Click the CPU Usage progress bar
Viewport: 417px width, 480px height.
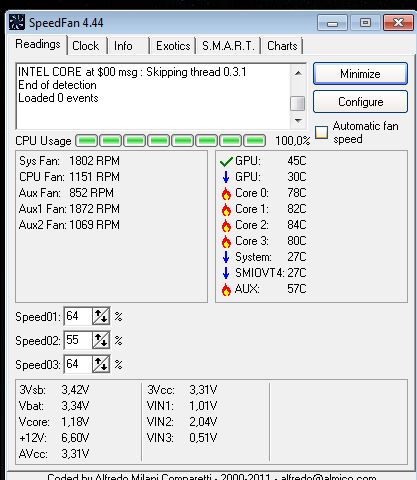pos(171,141)
